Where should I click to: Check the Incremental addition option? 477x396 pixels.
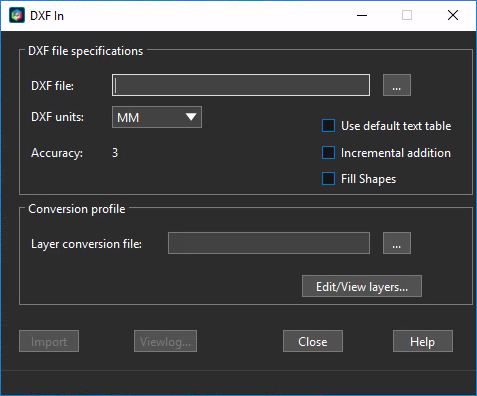pos(328,153)
